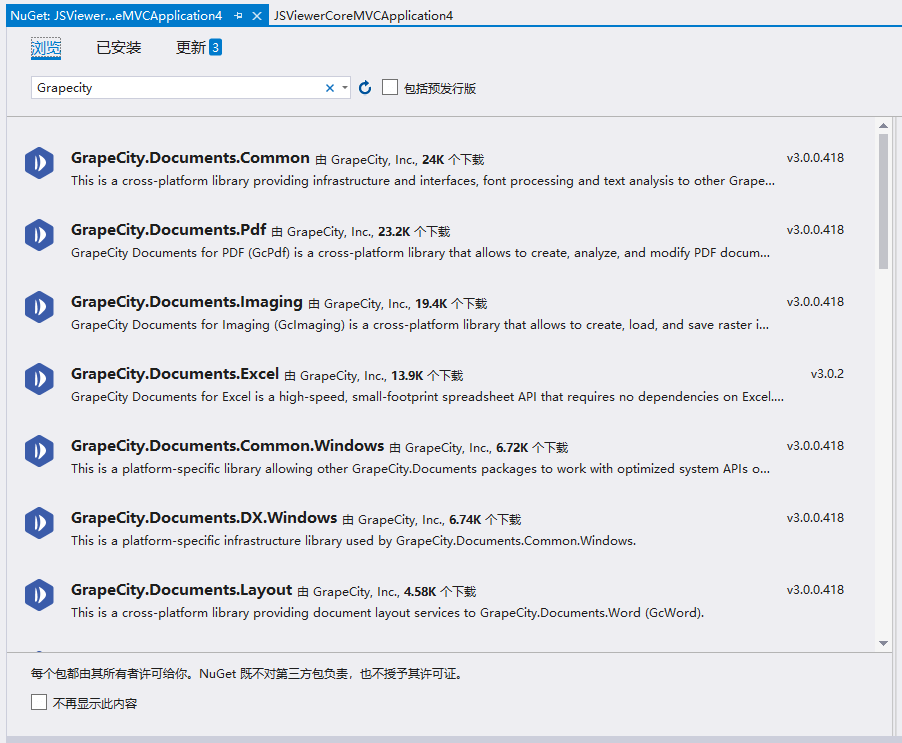Click the GcWord layout services description
Viewport: 902px width, 743px height.
[388, 613]
